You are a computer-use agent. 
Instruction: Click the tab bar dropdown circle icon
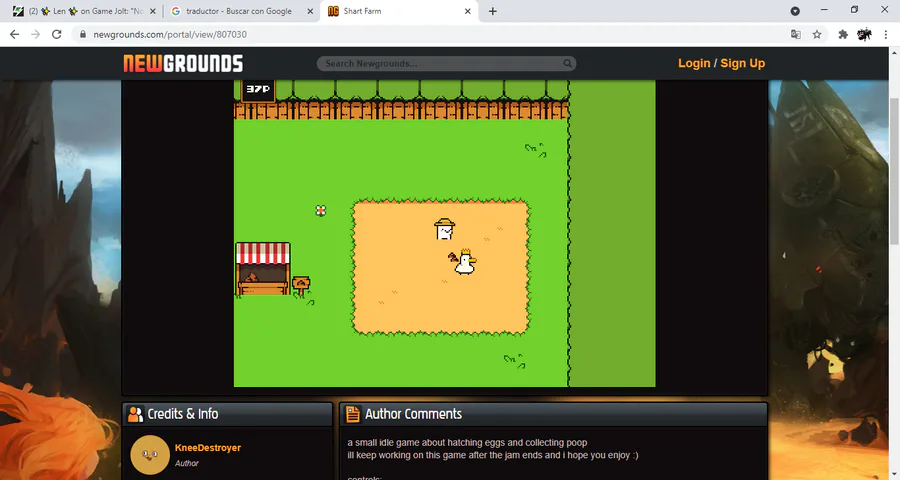coord(795,11)
